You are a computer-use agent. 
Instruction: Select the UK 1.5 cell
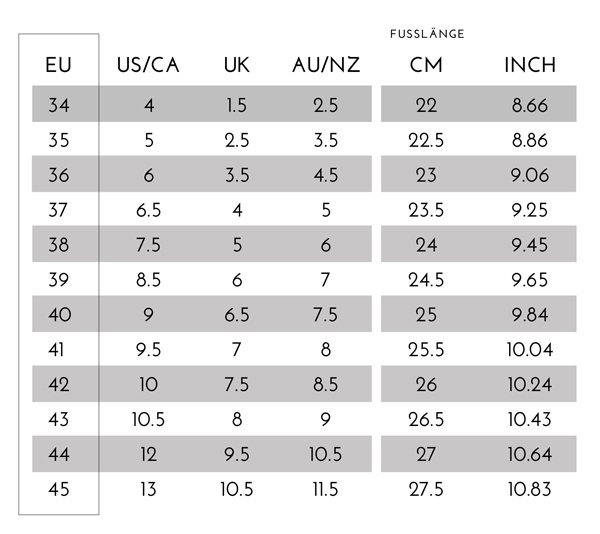[237, 105]
